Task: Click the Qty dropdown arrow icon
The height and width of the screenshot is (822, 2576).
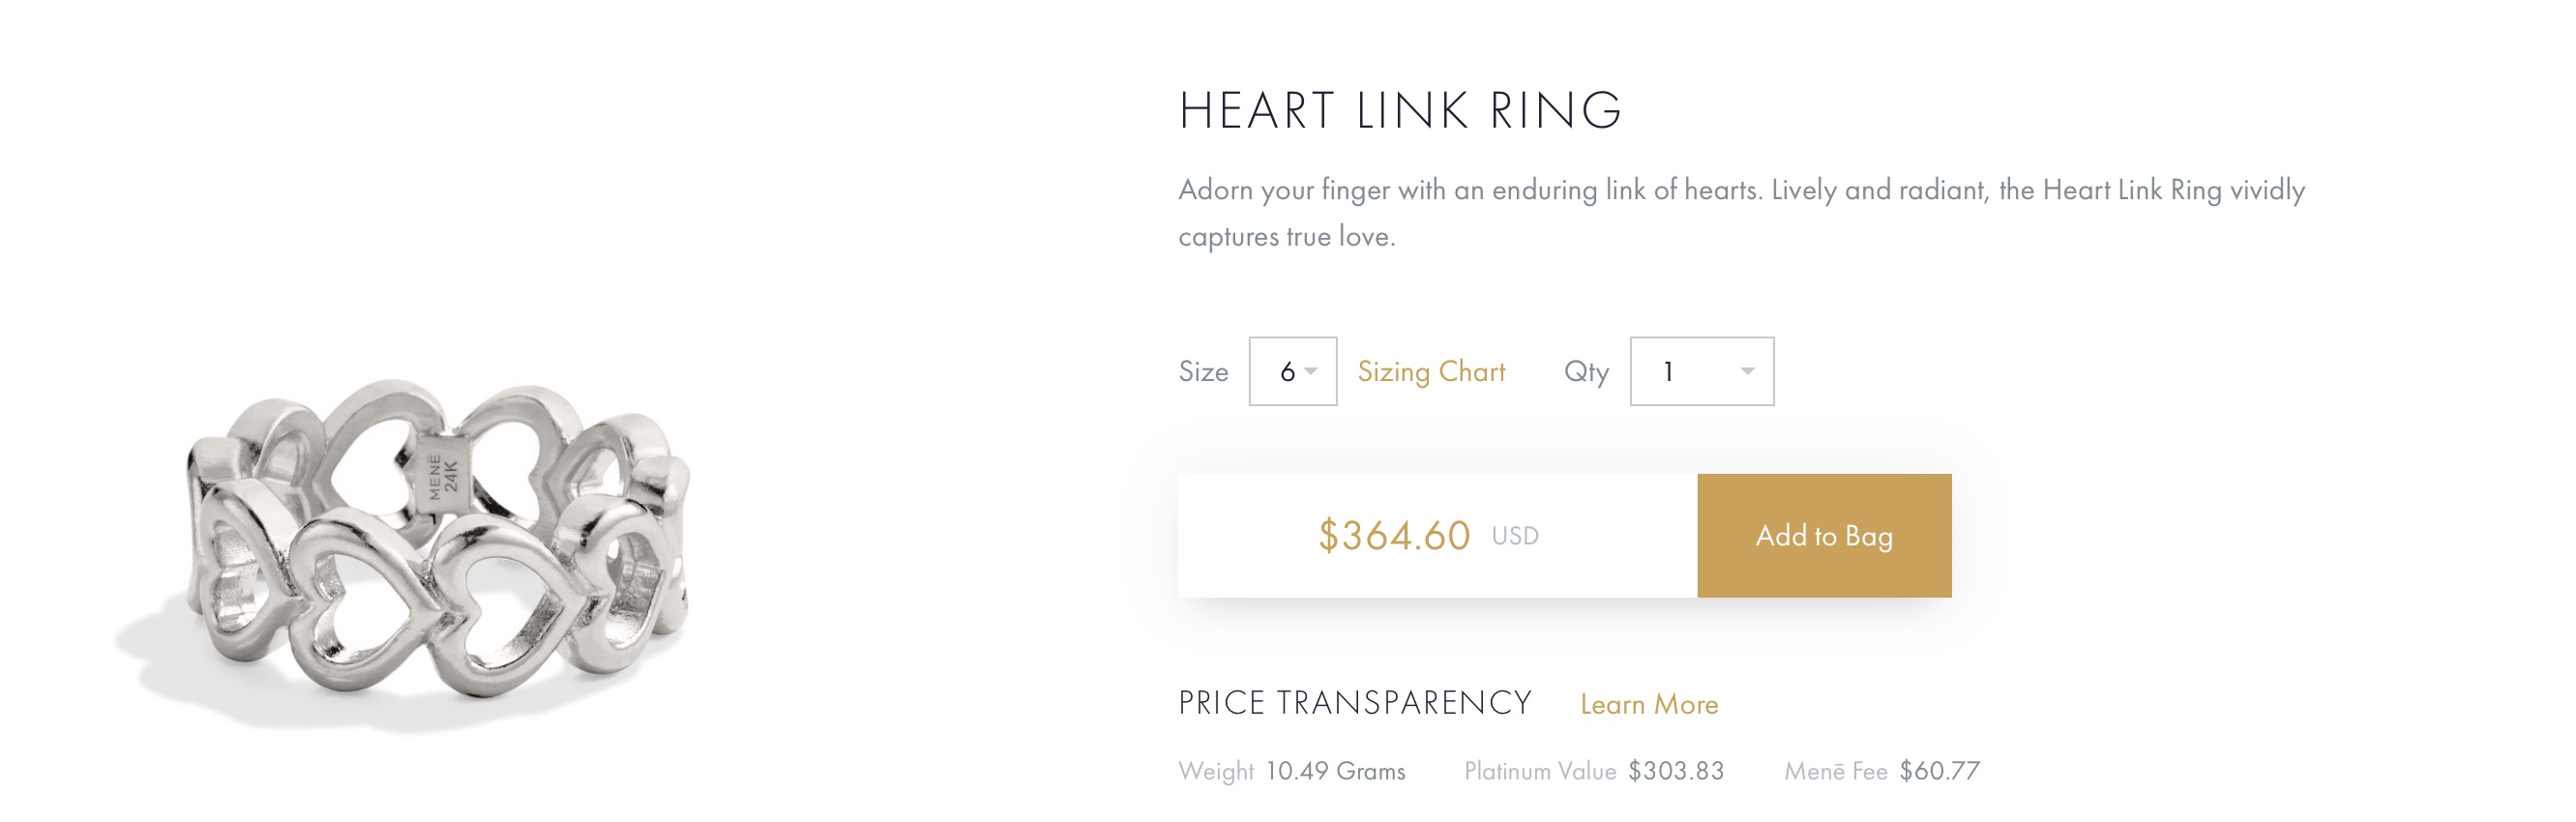Action: click(1747, 371)
